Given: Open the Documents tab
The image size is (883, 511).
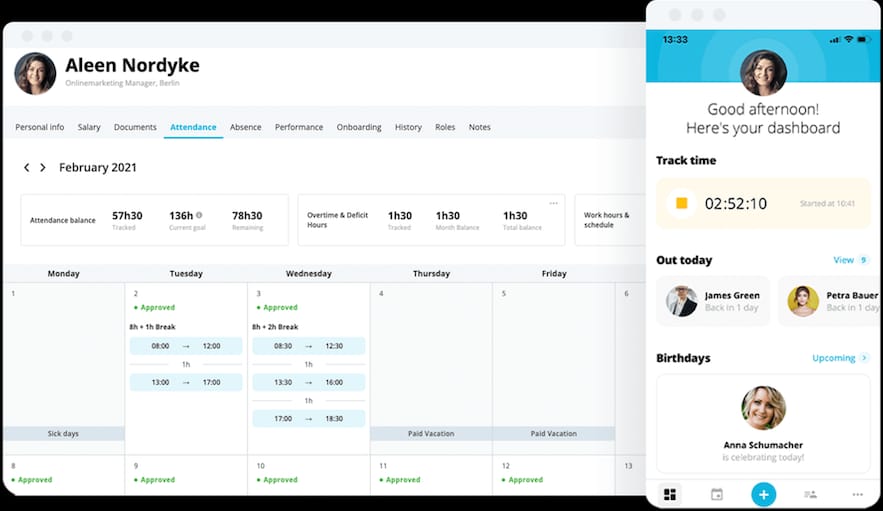Looking at the screenshot, I should (x=135, y=127).
